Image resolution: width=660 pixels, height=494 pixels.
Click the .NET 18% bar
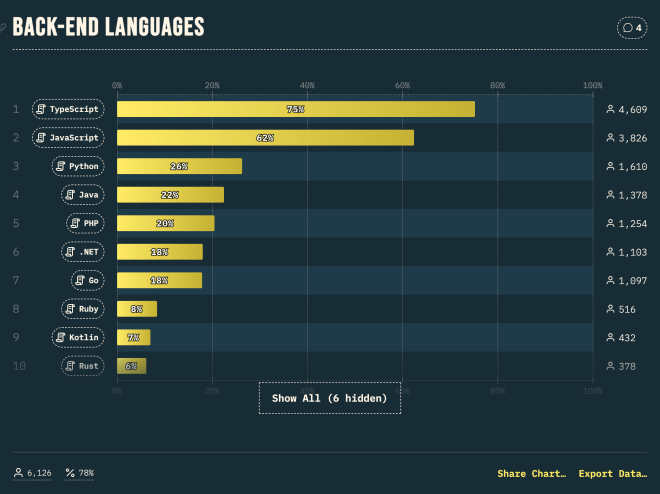pos(160,252)
